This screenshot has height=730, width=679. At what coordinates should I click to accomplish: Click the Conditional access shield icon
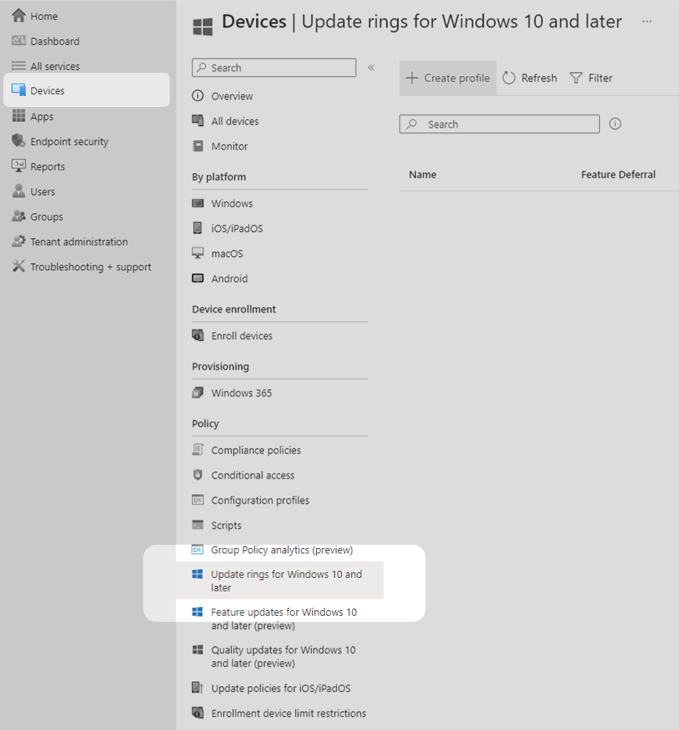point(198,475)
